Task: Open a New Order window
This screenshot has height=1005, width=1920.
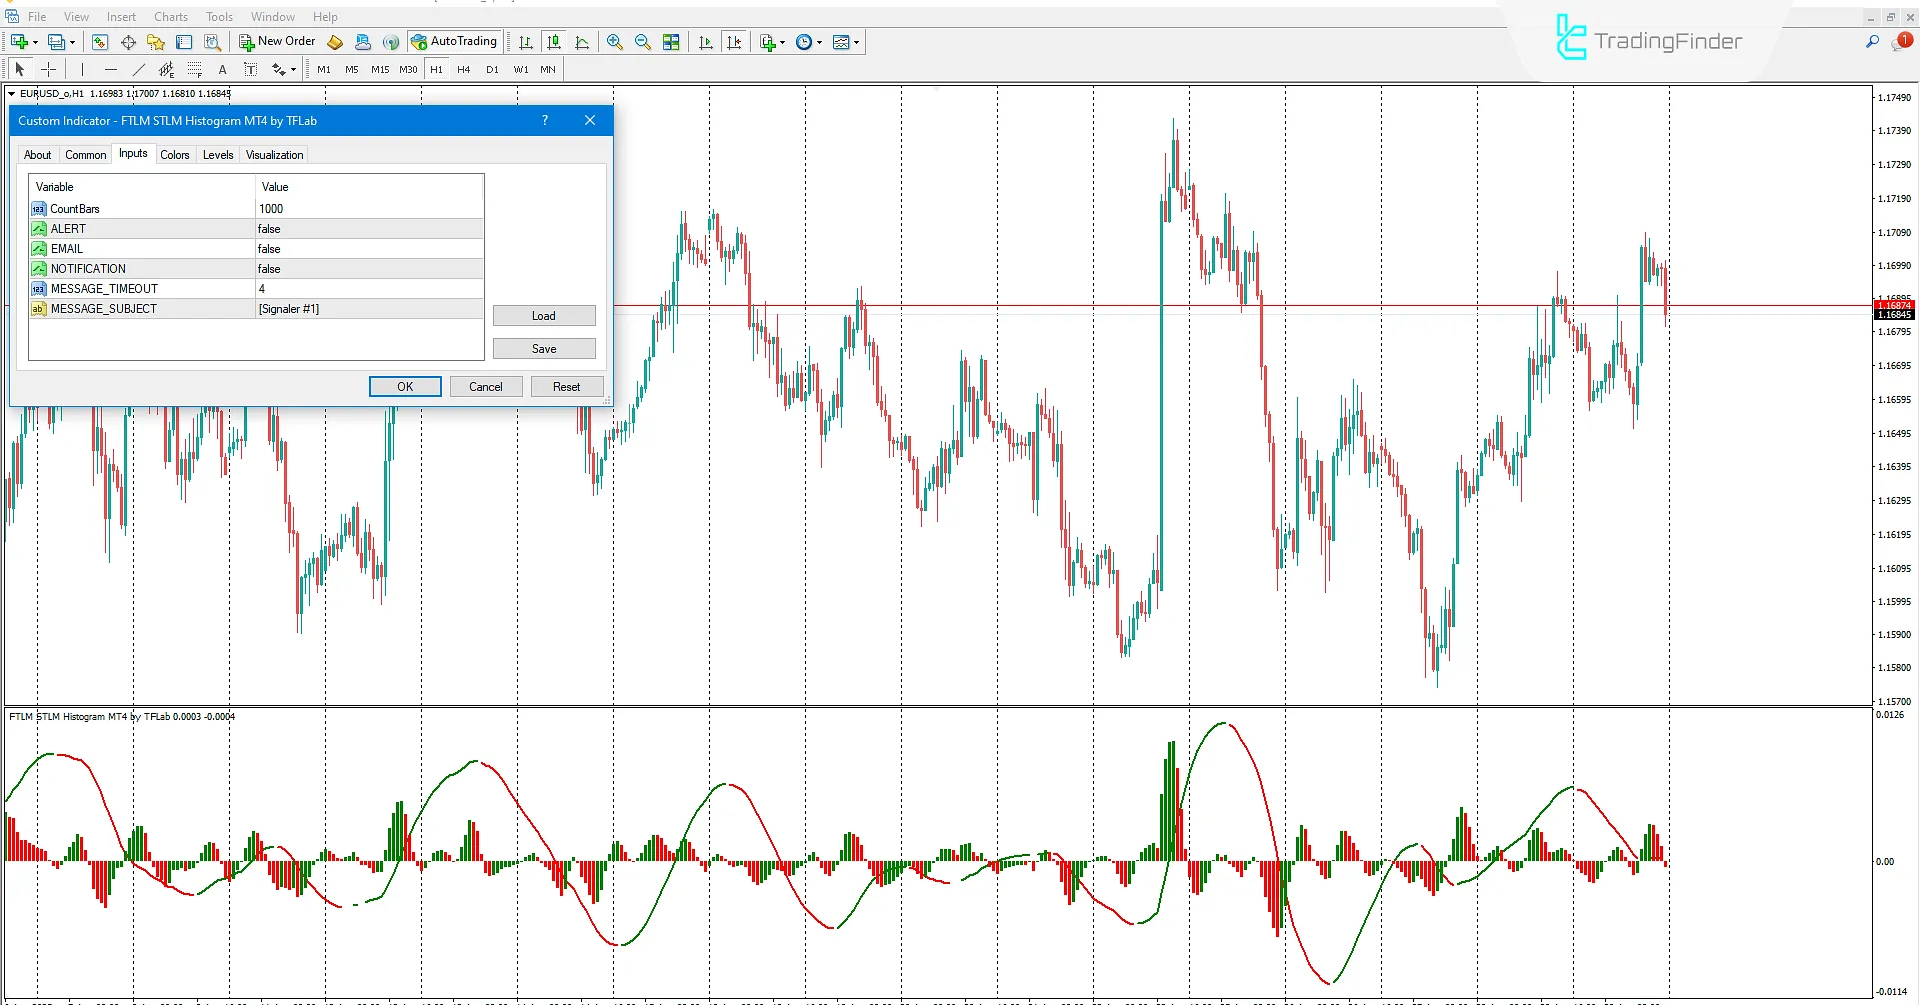Action: coord(278,41)
